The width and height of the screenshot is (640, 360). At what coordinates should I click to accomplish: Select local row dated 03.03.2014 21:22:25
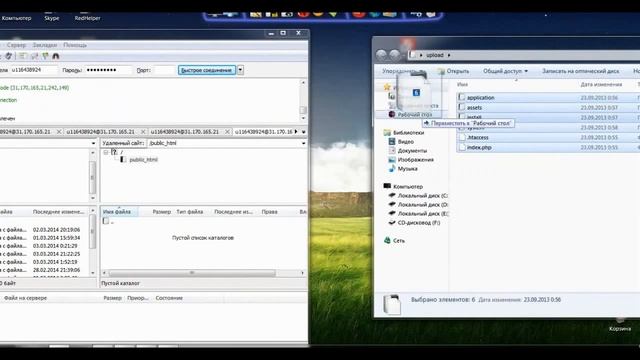[45, 254]
